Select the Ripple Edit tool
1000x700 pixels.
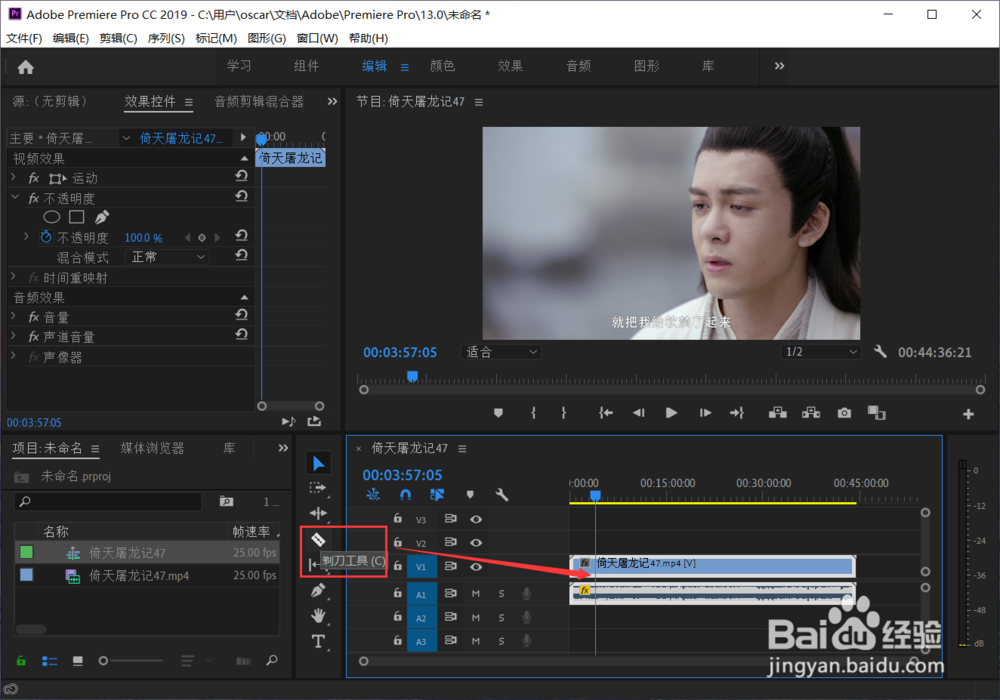pos(318,513)
